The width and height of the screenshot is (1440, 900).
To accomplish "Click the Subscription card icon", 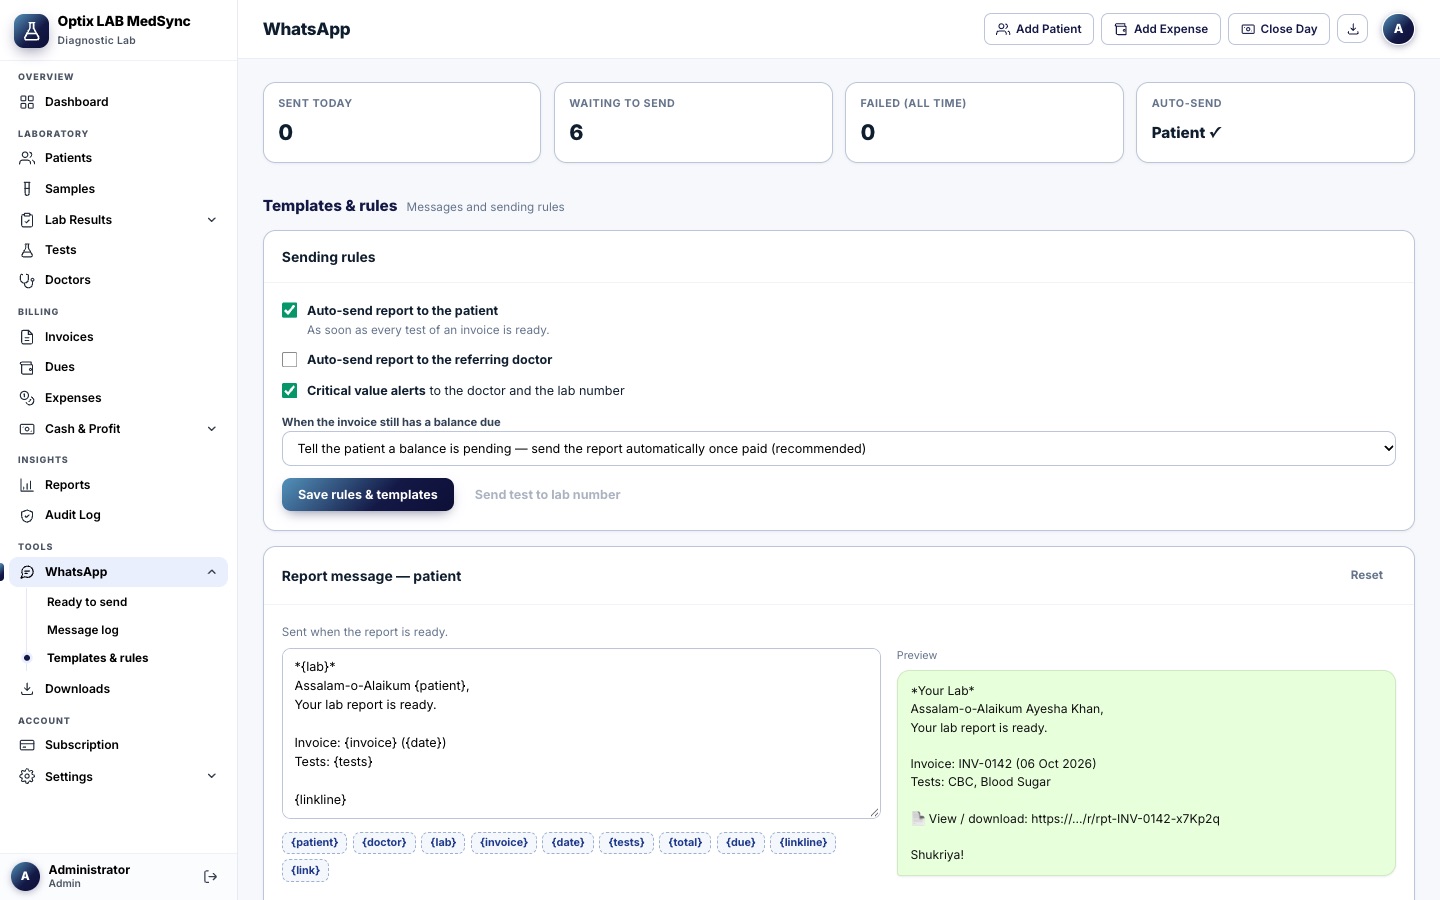I will tap(27, 745).
